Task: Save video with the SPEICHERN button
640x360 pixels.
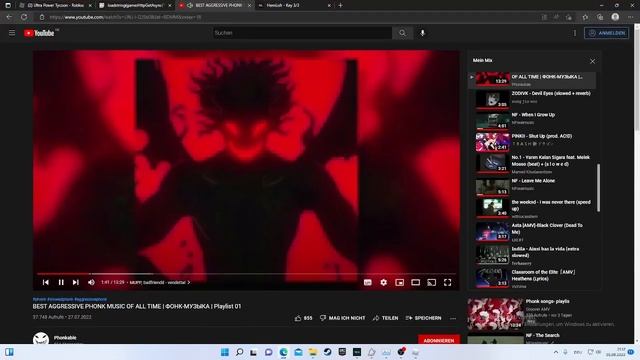Action: pos(424,318)
